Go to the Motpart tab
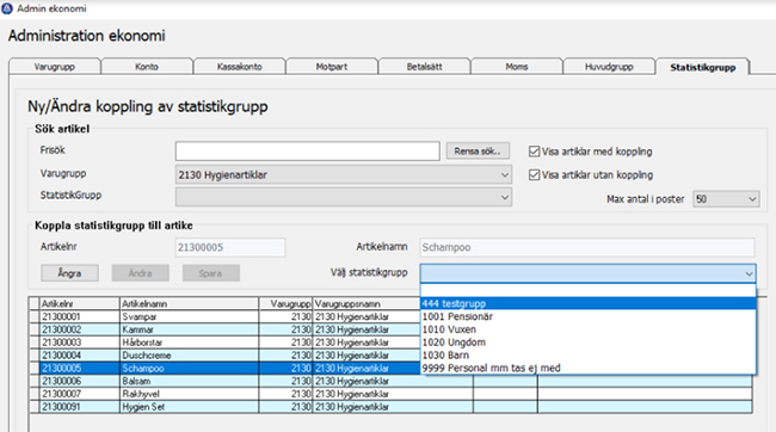The image size is (776, 432). (x=332, y=66)
